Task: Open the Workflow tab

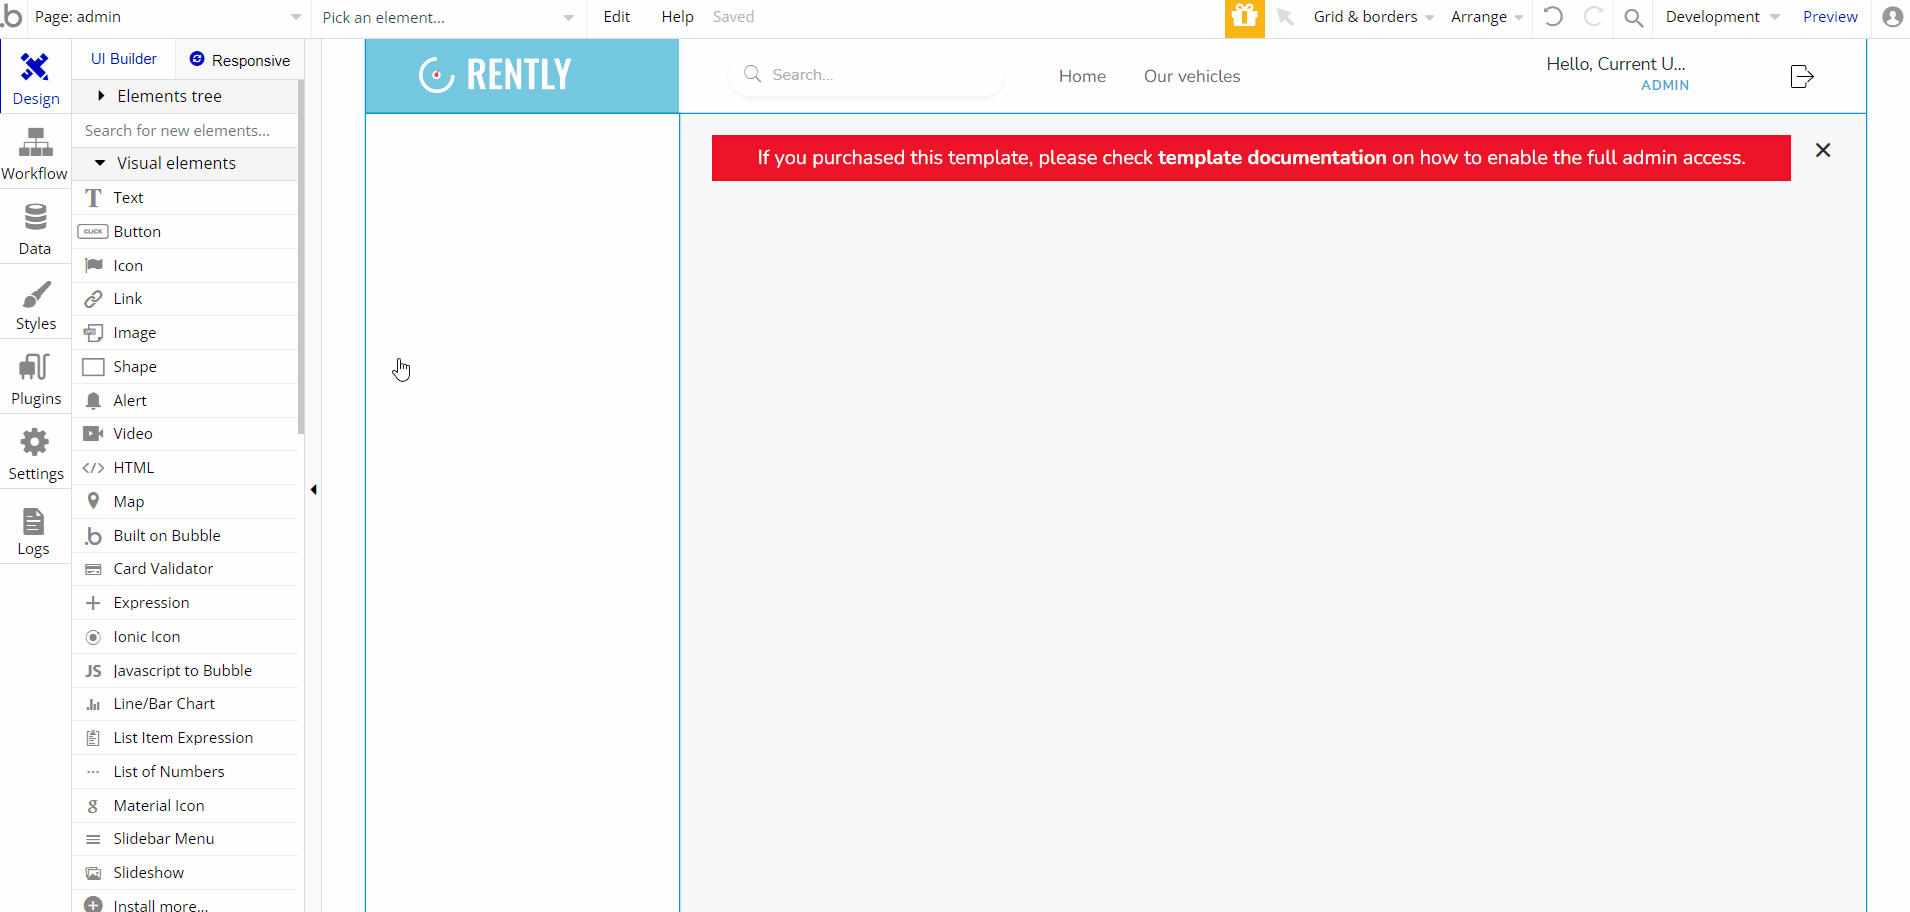Action: click(x=35, y=153)
